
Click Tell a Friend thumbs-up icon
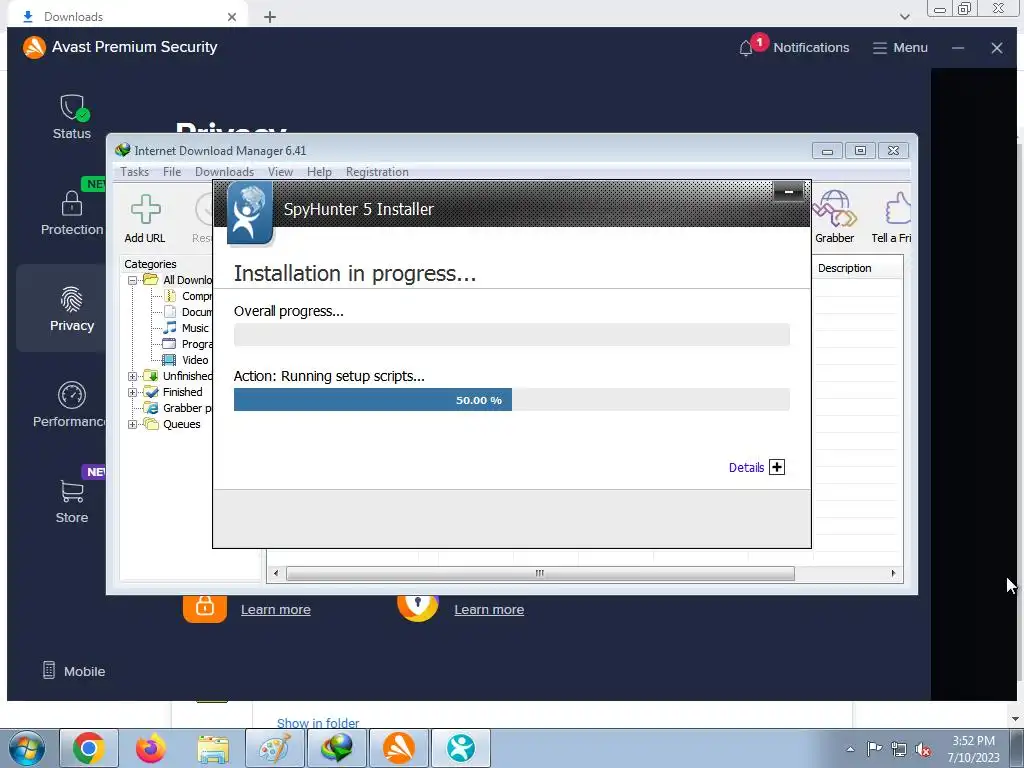coord(892,217)
